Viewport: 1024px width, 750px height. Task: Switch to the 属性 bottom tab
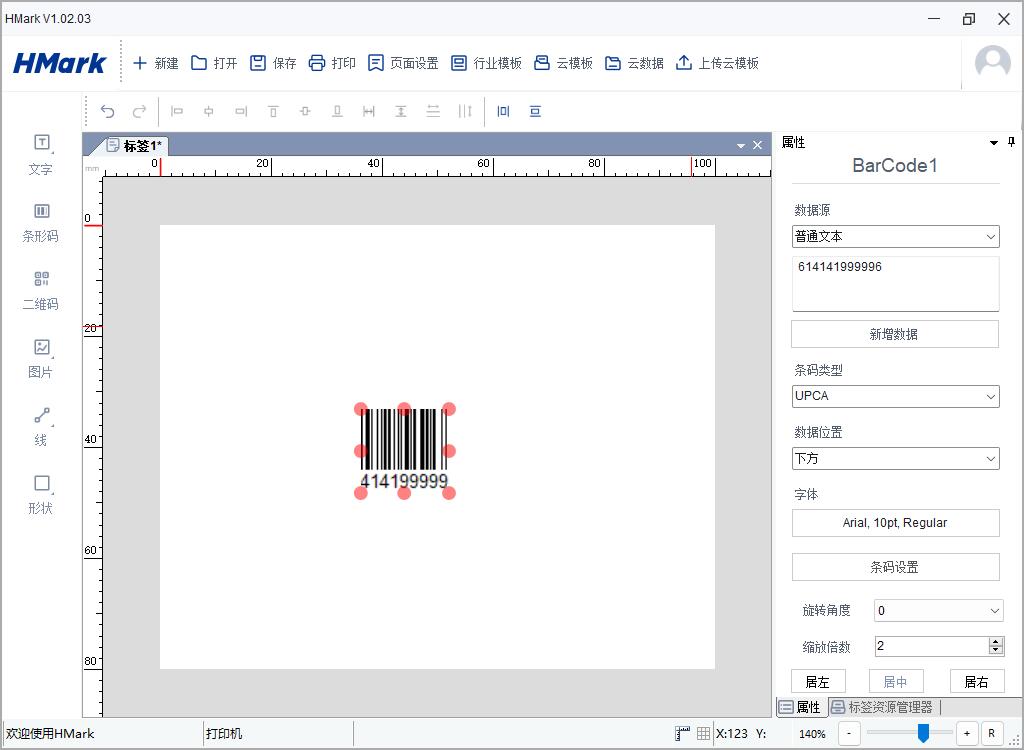[x=801, y=707]
